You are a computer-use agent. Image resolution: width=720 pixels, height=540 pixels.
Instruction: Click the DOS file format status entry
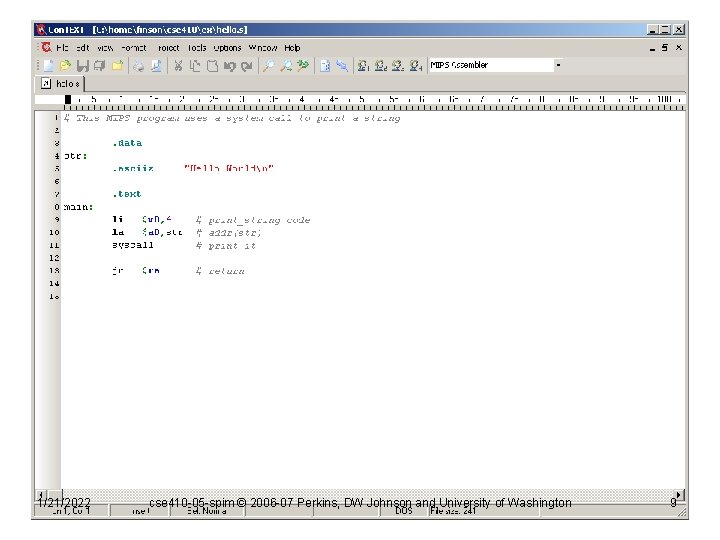click(x=404, y=511)
